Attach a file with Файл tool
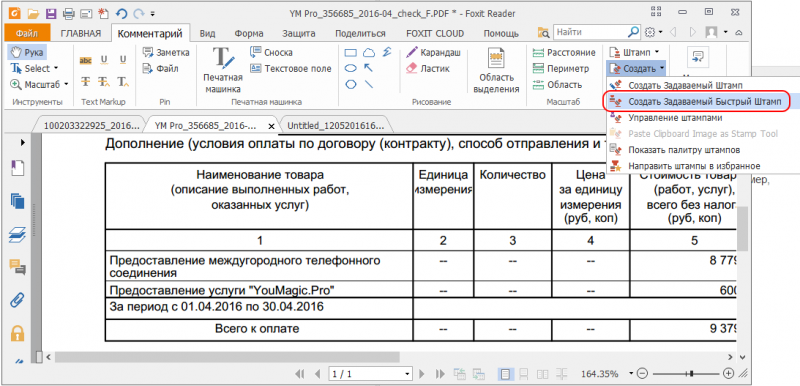 pos(161,69)
